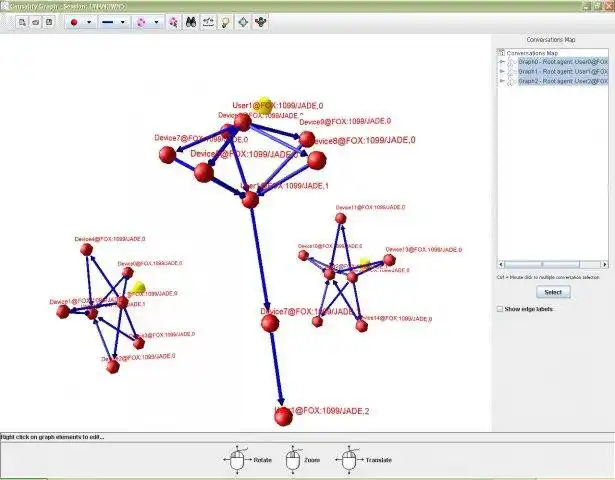615x480 pixels.
Task: Click the conversations list horizontal scrollbar
Action: (x=553, y=264)
